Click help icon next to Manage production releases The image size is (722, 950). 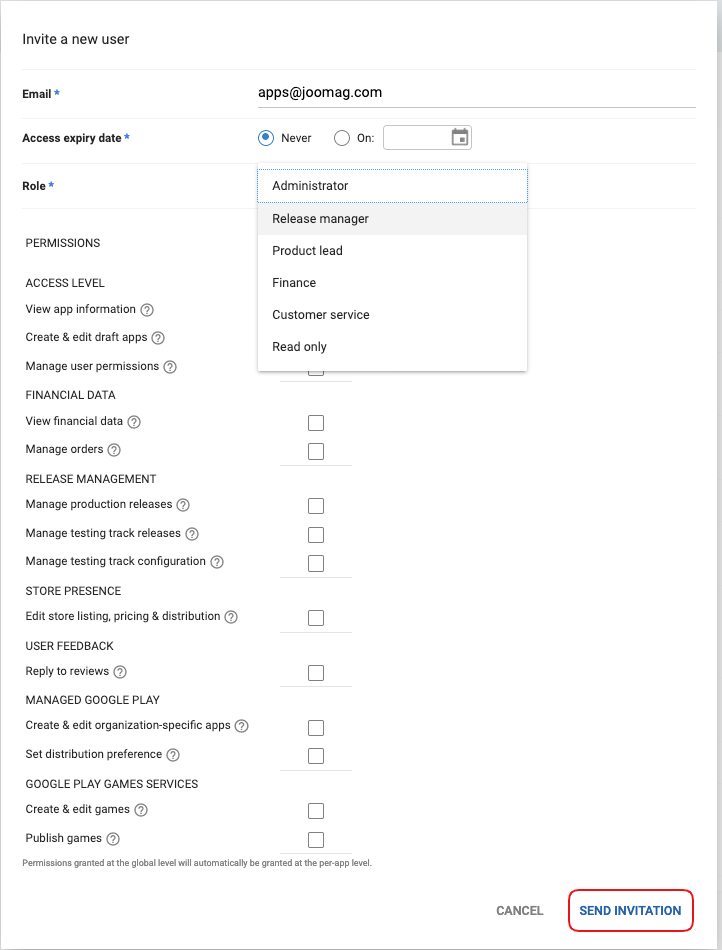coord(183,505)
